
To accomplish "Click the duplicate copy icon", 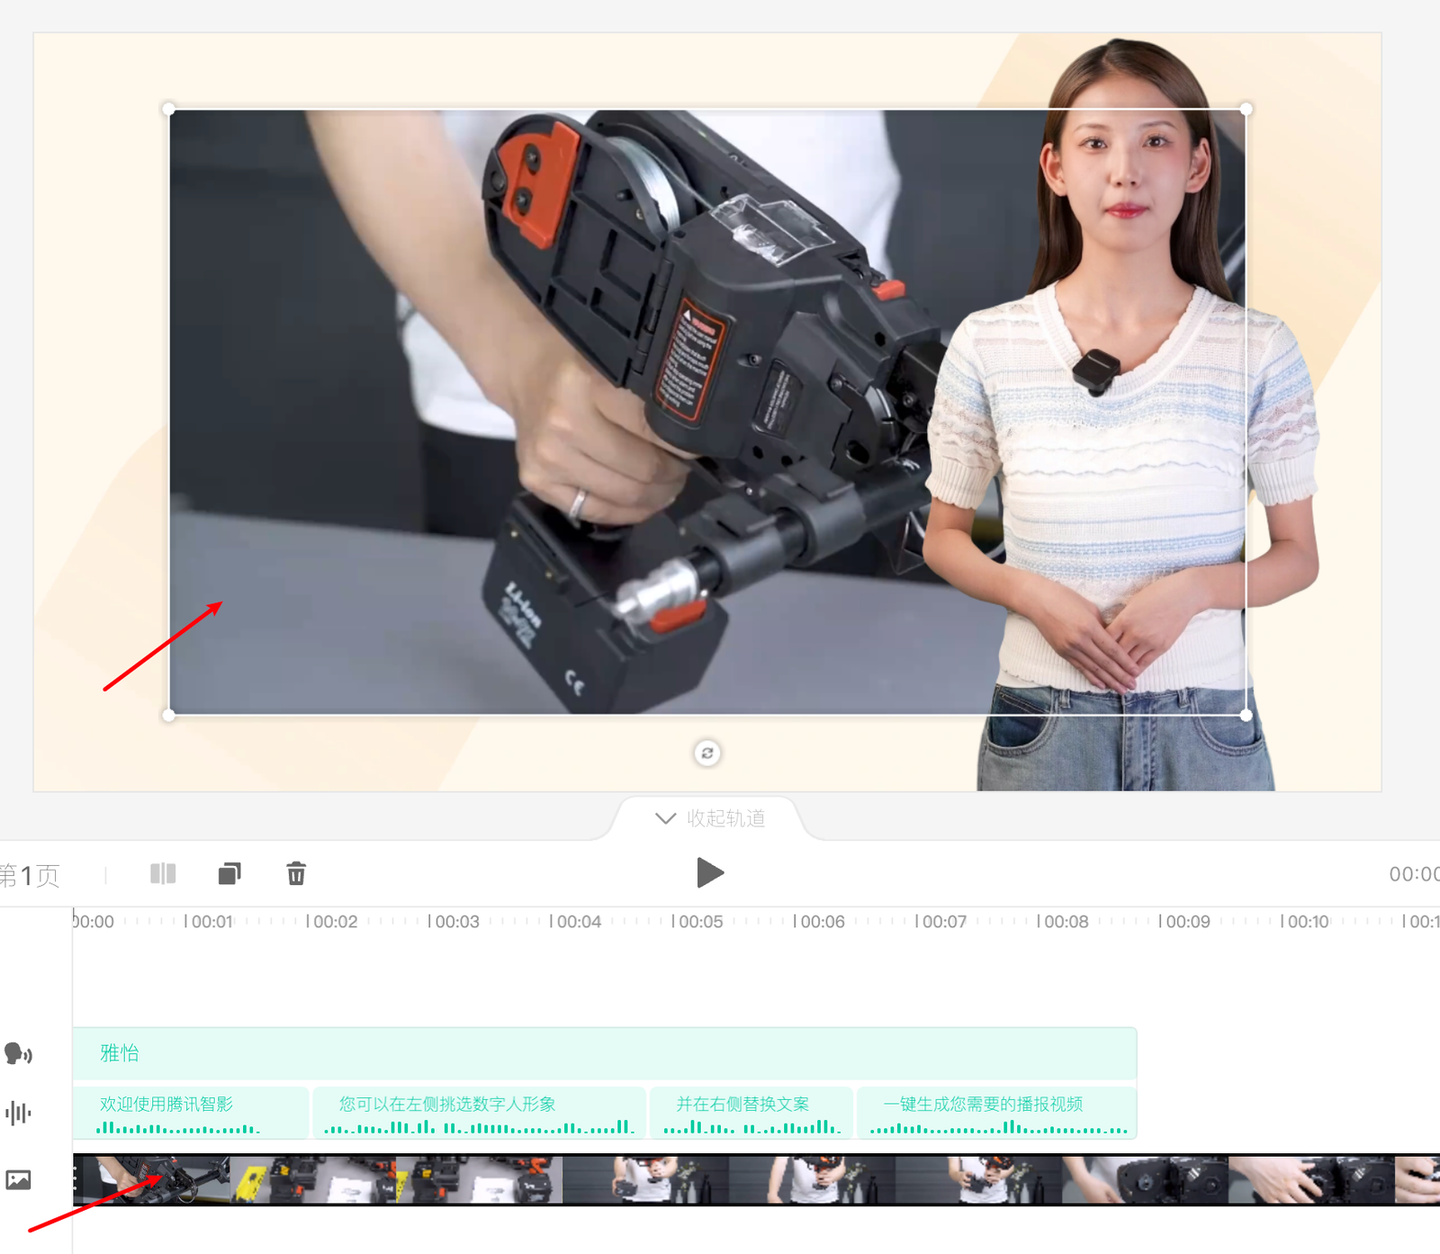I will [229, 874].
